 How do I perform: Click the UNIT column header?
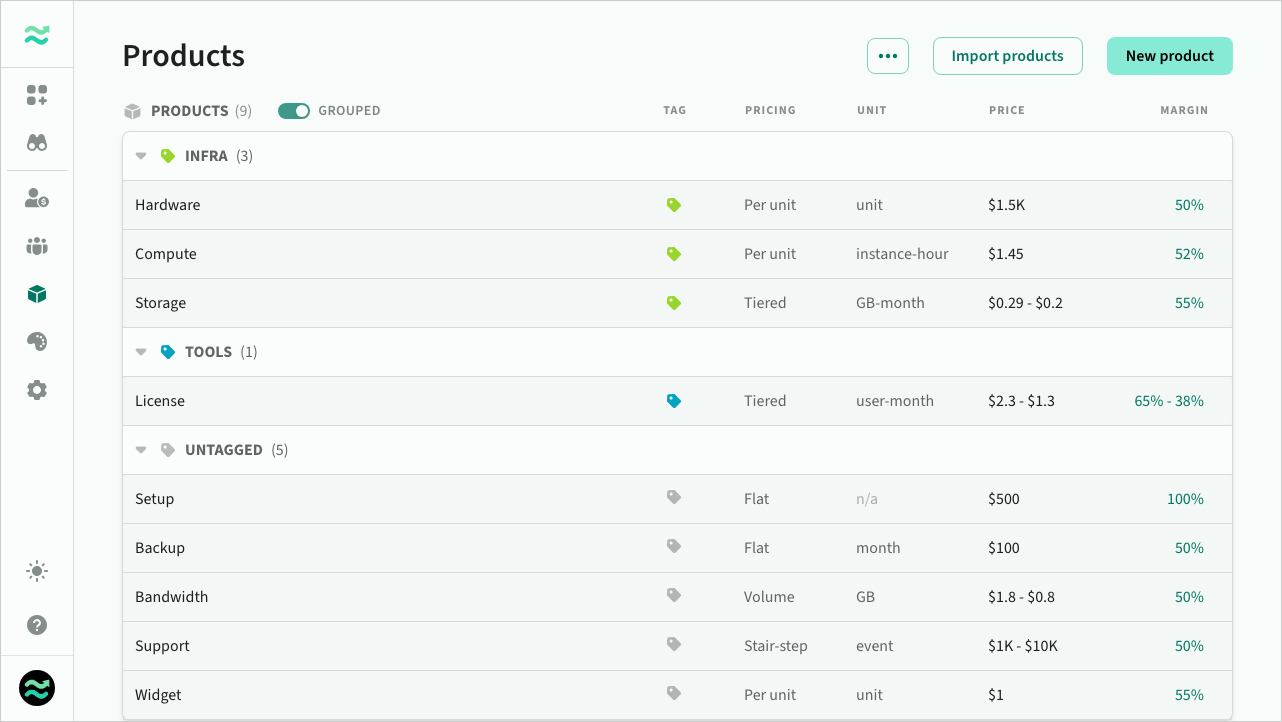pyautogui.click(x=872, y=111)
